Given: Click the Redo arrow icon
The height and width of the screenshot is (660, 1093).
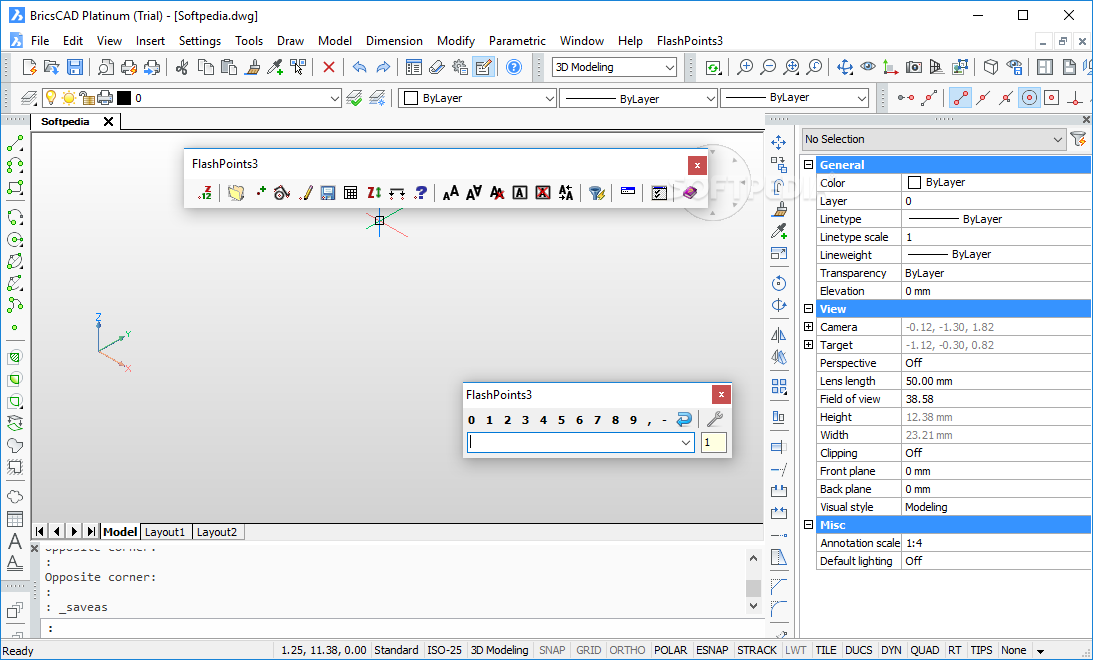Looking at the screenshot, I should click(x=383, y=67).
